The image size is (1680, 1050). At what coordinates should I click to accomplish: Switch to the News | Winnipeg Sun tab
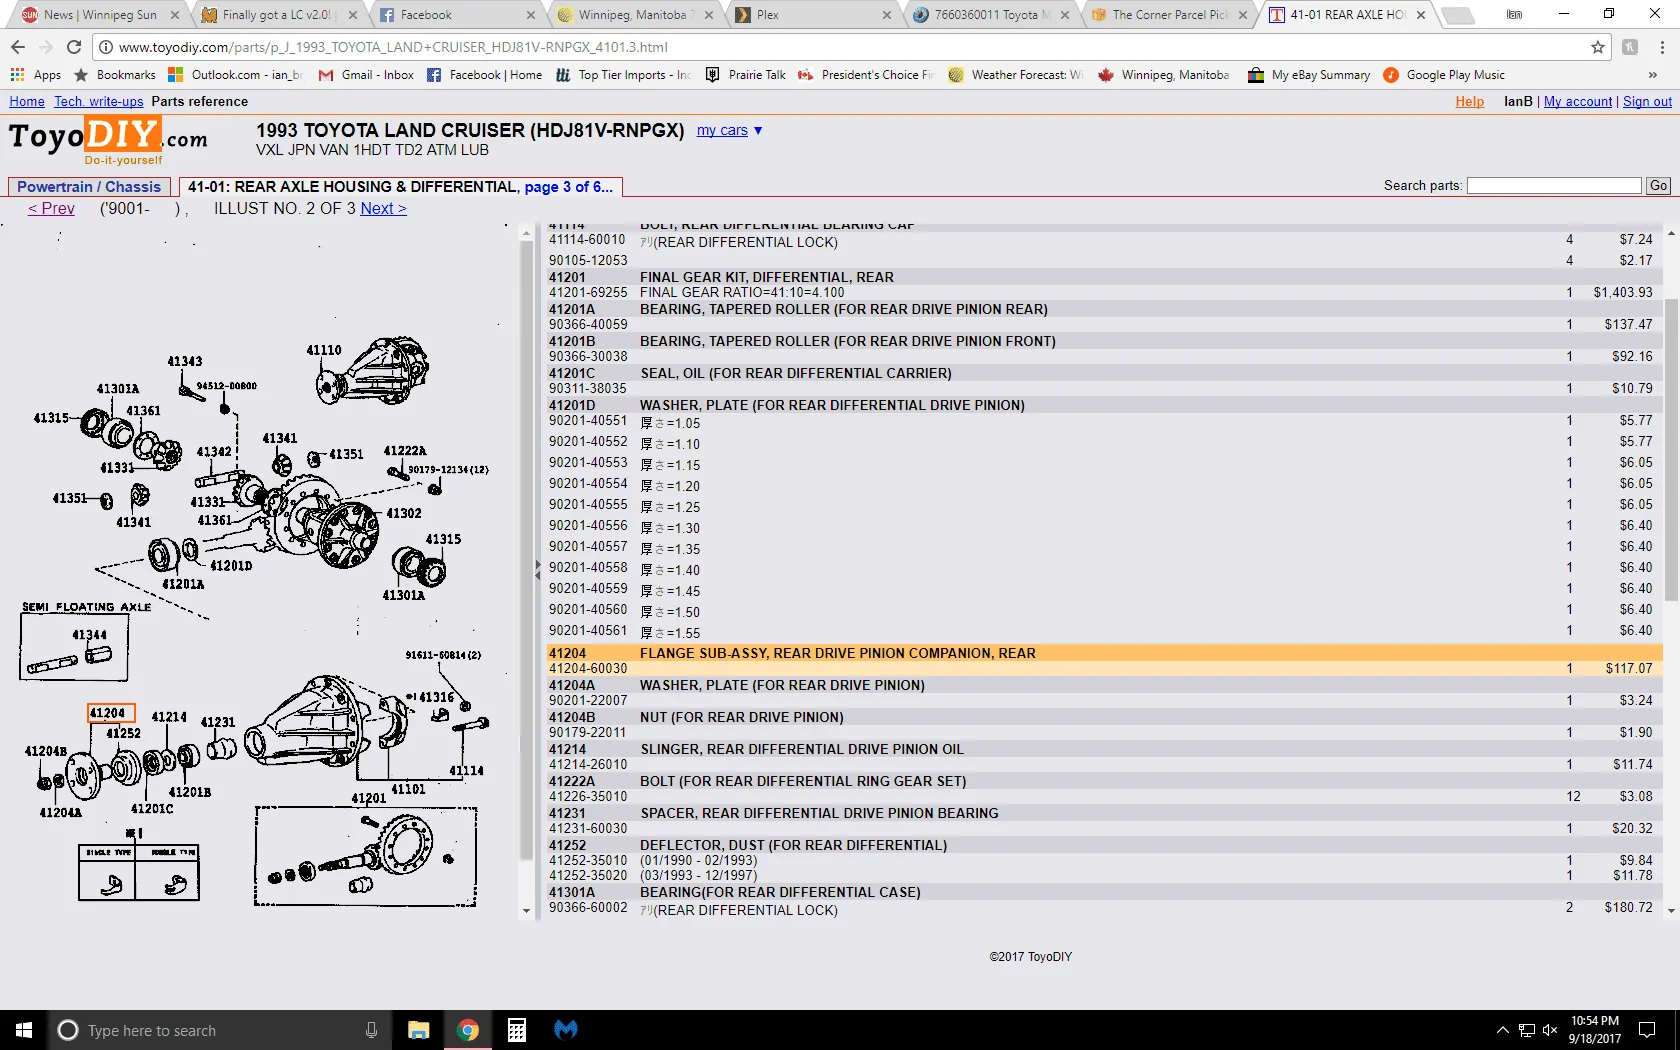click(100, 15)
